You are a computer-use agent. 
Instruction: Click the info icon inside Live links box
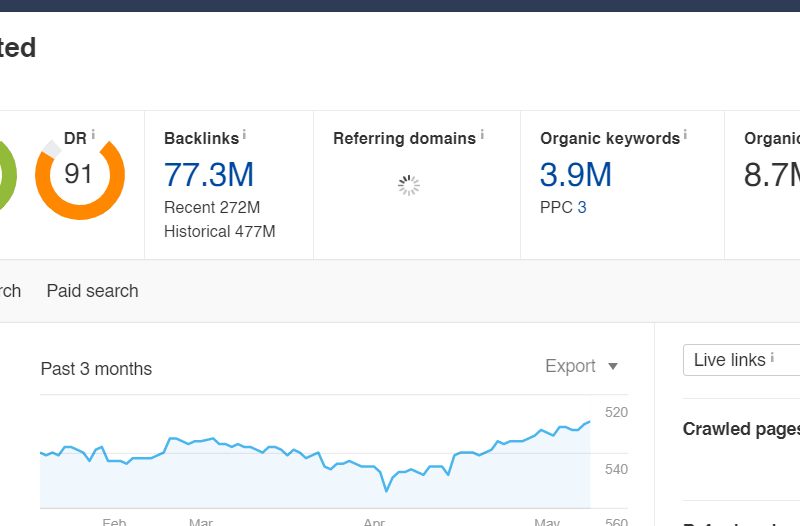click(772, 357)
